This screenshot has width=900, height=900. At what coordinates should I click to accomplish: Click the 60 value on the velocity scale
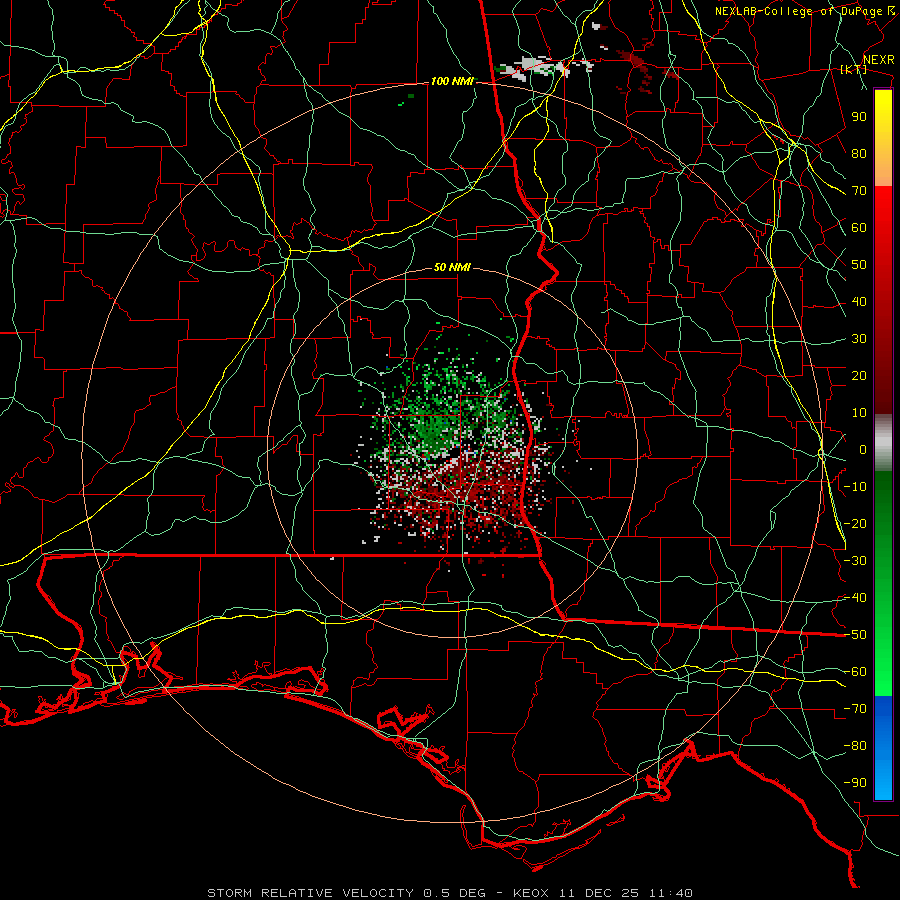pyautogui.click(x=859, y=228)
